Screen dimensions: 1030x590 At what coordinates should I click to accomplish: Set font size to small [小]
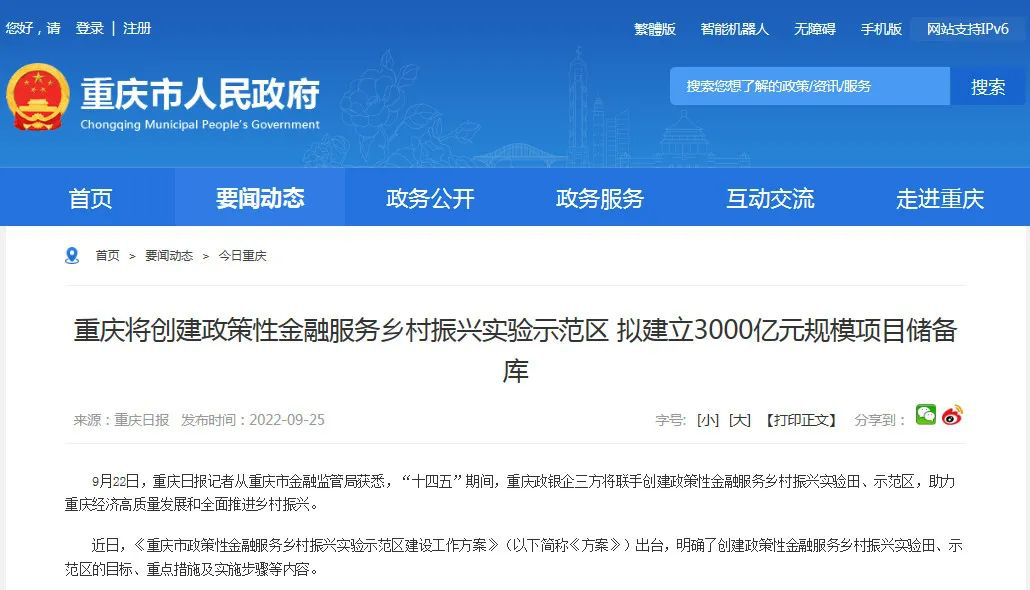point(707,420)
